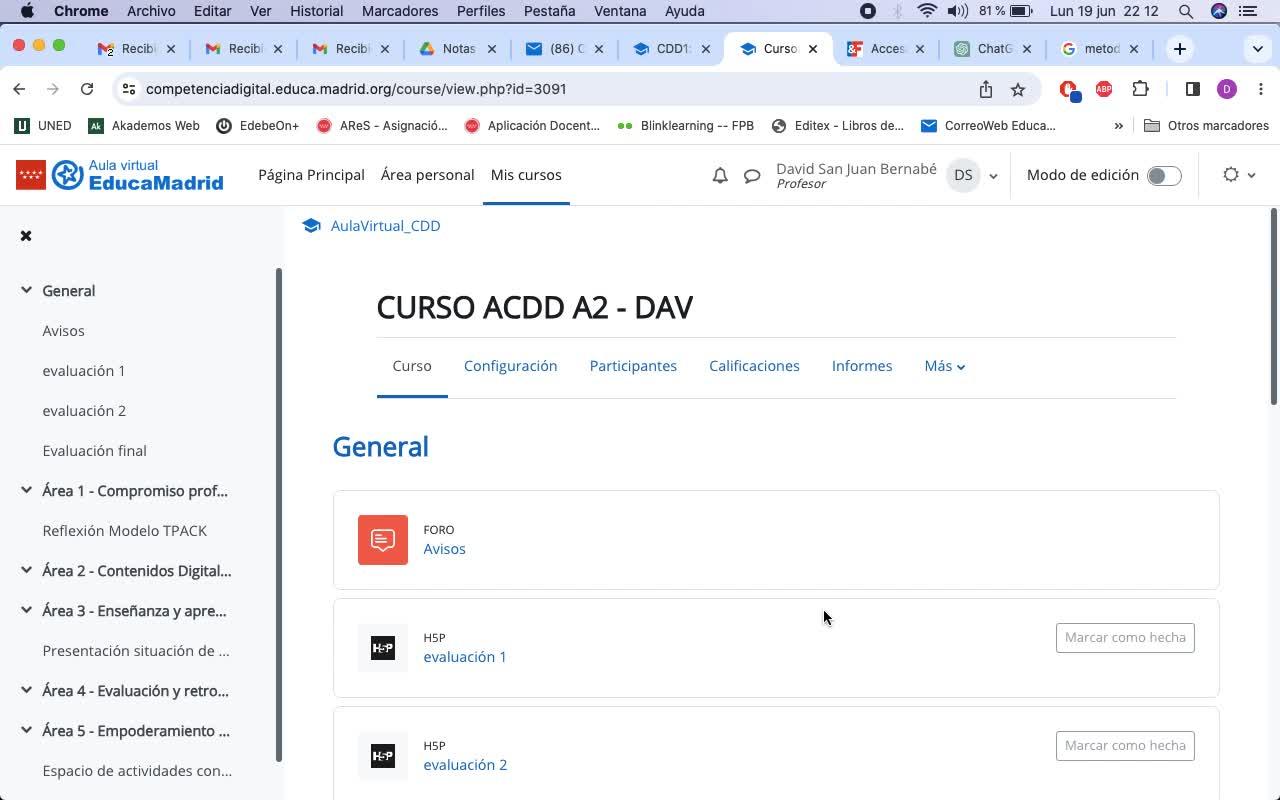This screenshot has height=800, width=1280.
Task: Collapse Área 1 - Compromiso prof section
Action: tap(26, 491)
